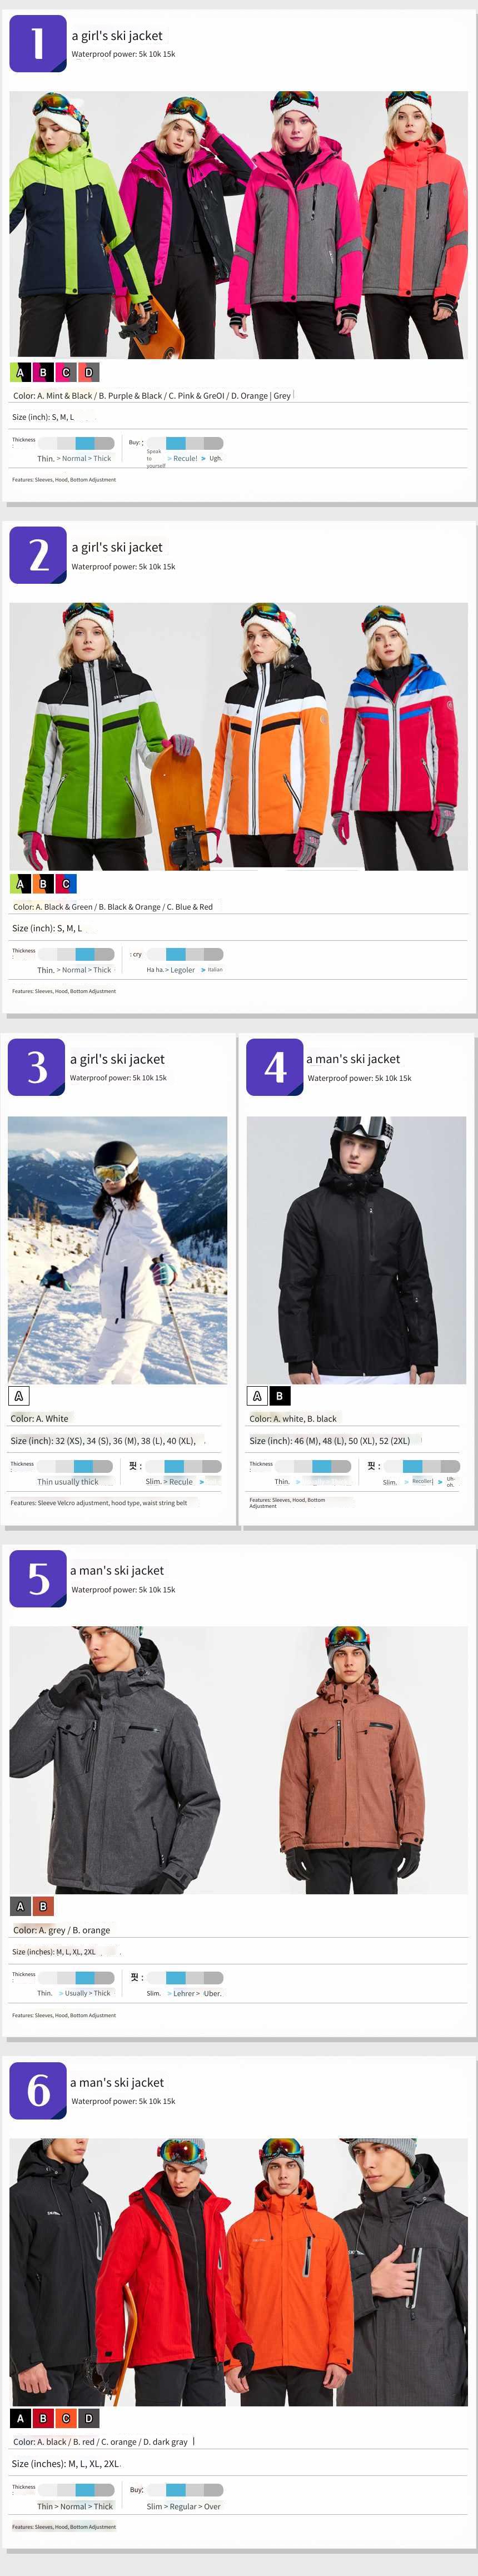Choose blue swatch C under jacket 2
The height and width of the screenshot is (2576, 478).
pos(66,884)
